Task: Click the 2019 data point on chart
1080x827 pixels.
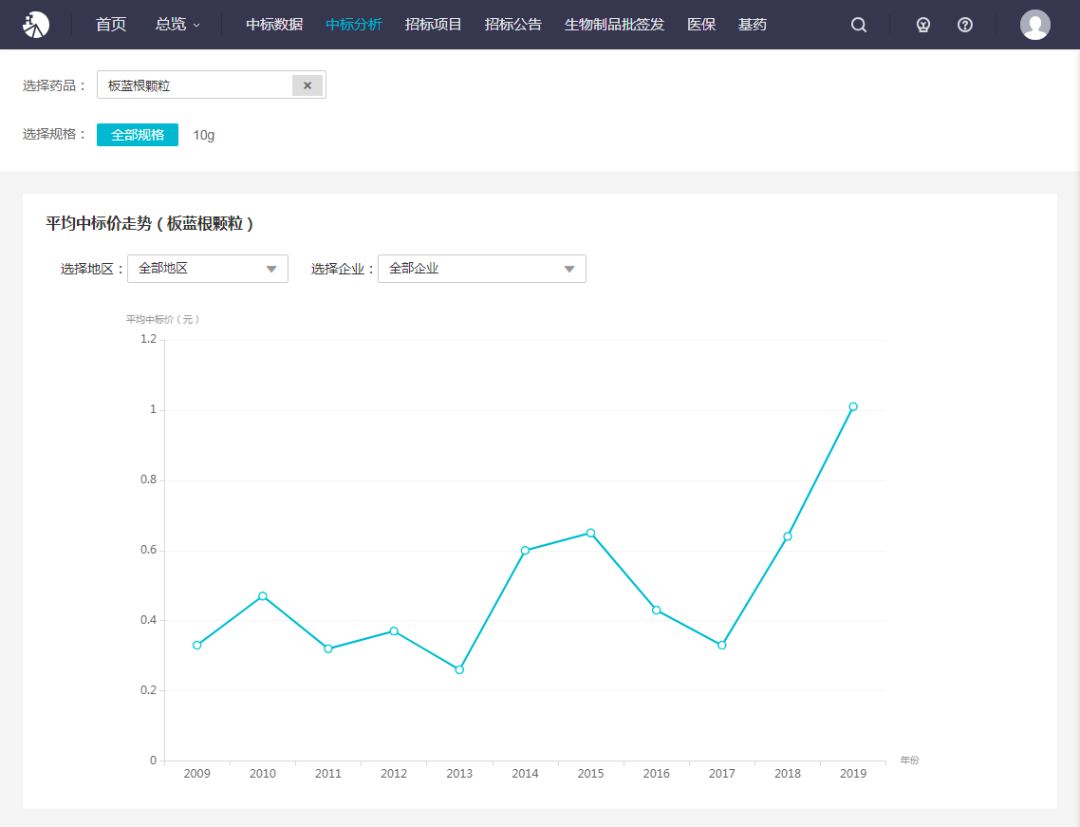Action: coord(853,407)
